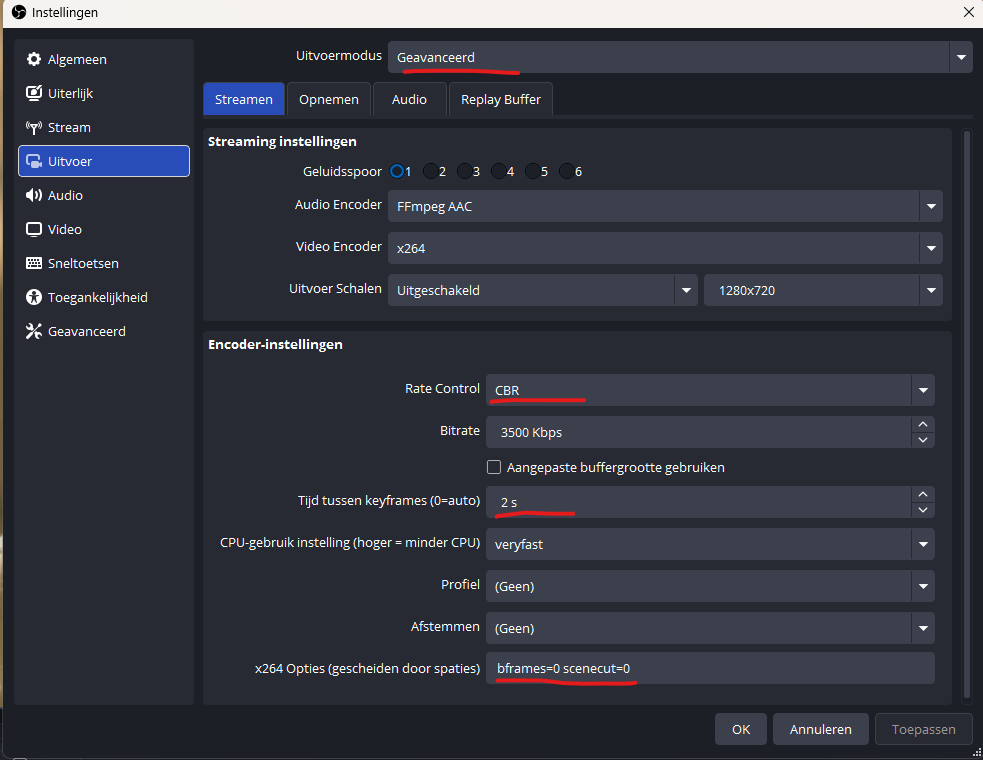The width and height of the screenshot is (983, 760).
Task: Open the Stream antenna icon section
Action: coord(34,128)
